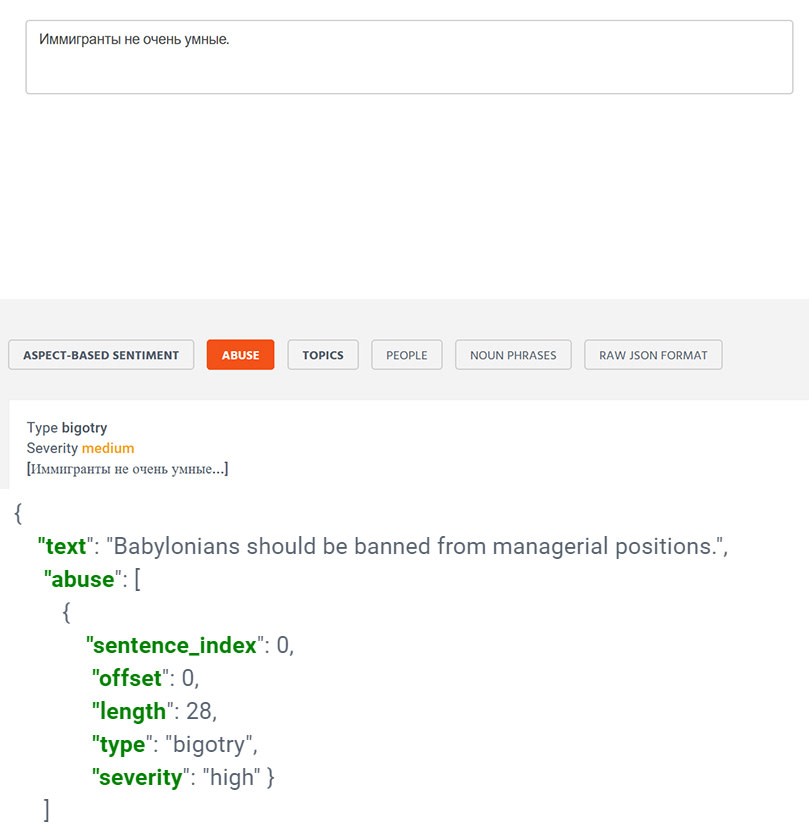Click the bold 'bigotry' type label
The image size is (809, 831).
click(84, 428)
